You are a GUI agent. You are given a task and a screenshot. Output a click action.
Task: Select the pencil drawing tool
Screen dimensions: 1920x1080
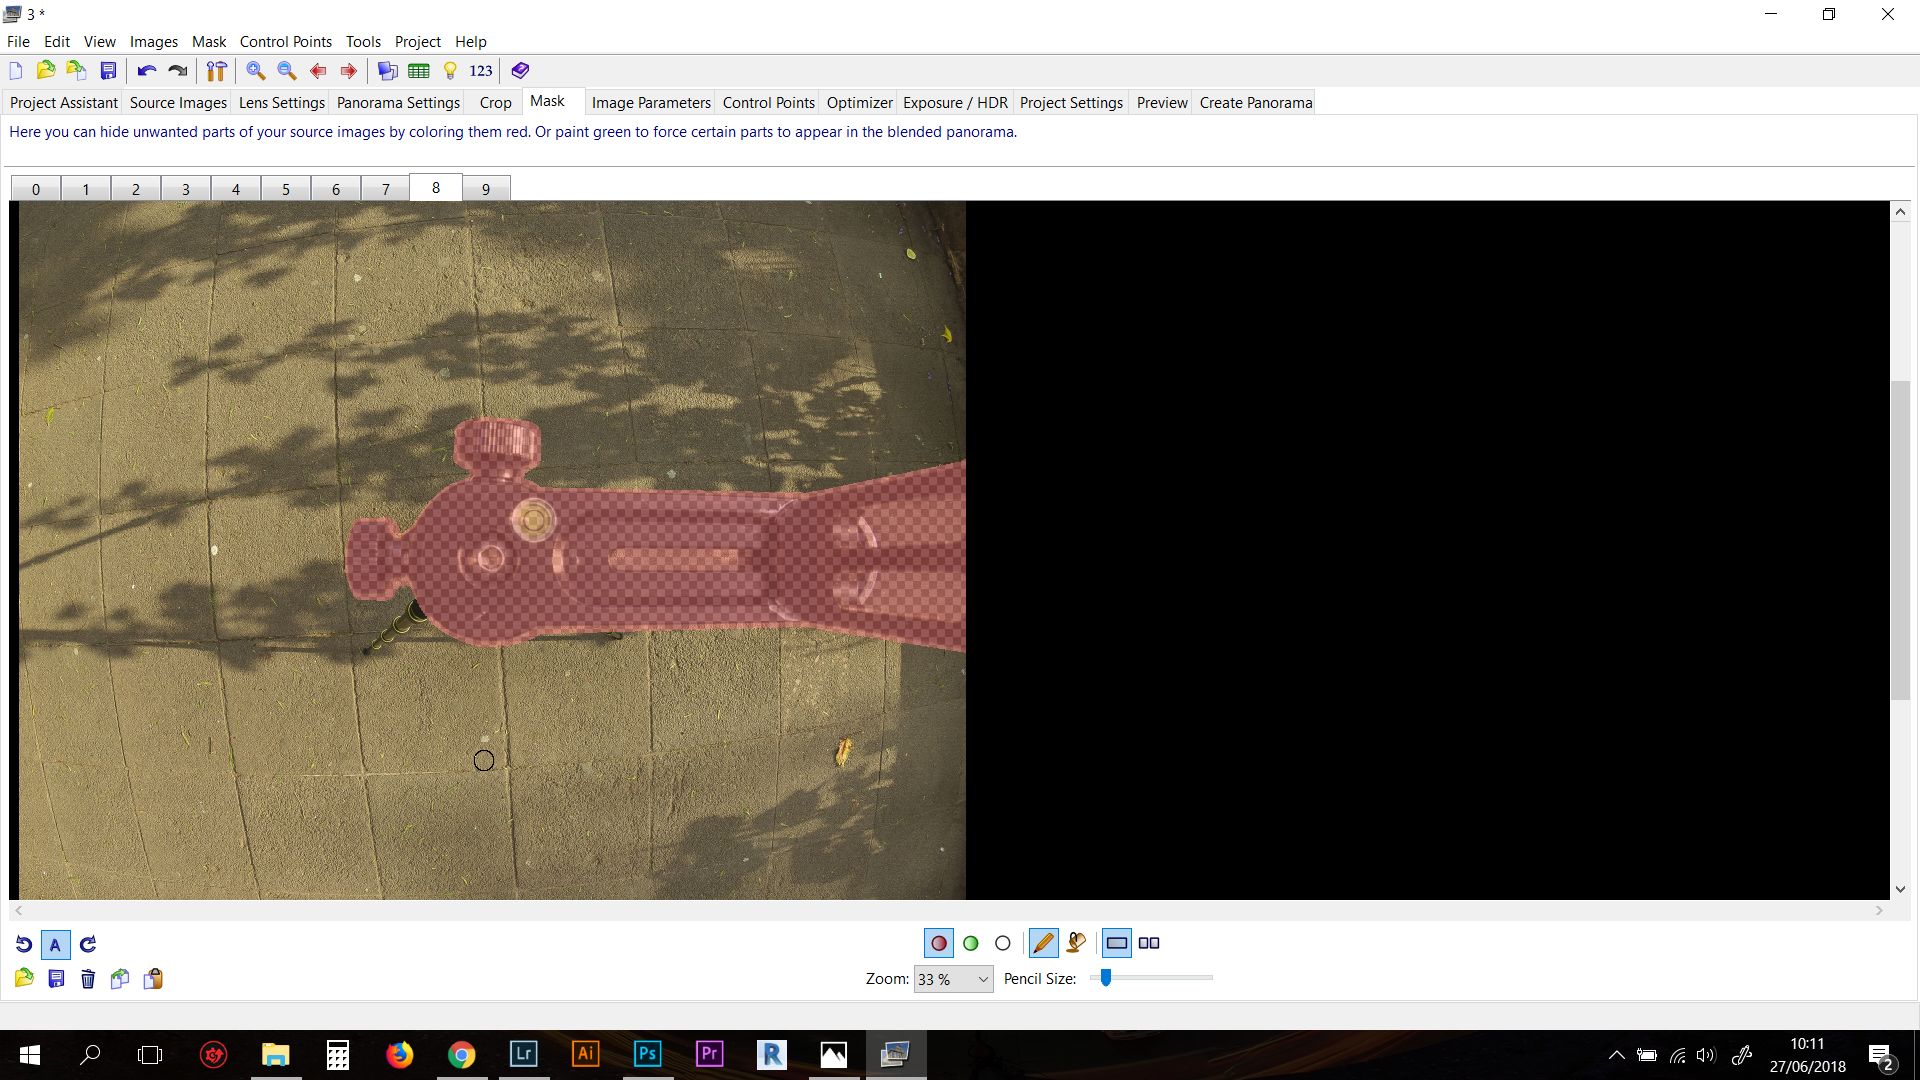pos(1043,943)
